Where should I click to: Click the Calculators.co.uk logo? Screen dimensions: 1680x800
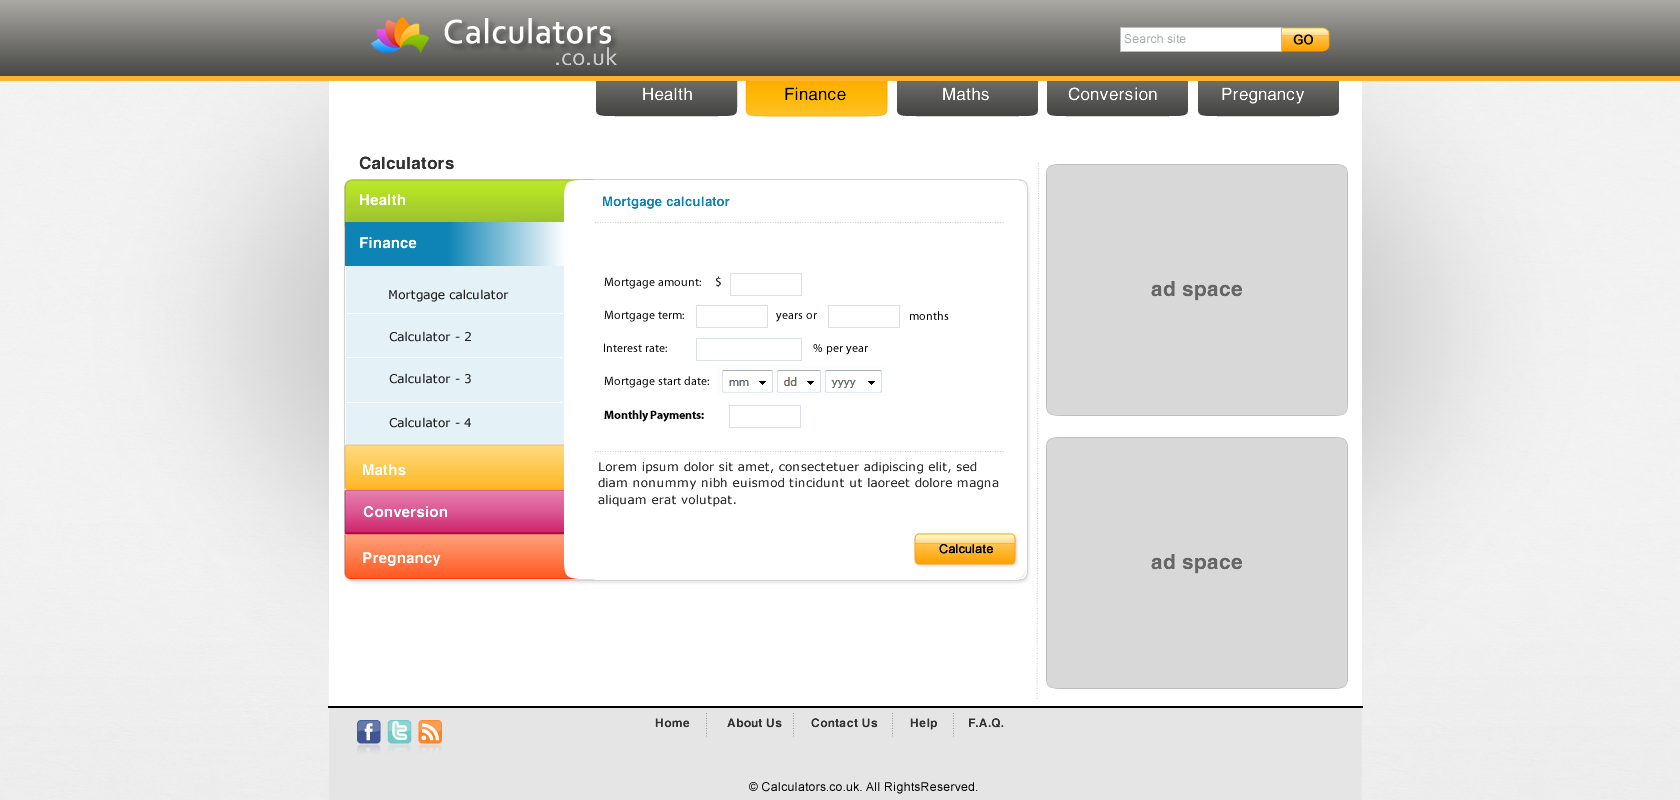coord(494,41)
